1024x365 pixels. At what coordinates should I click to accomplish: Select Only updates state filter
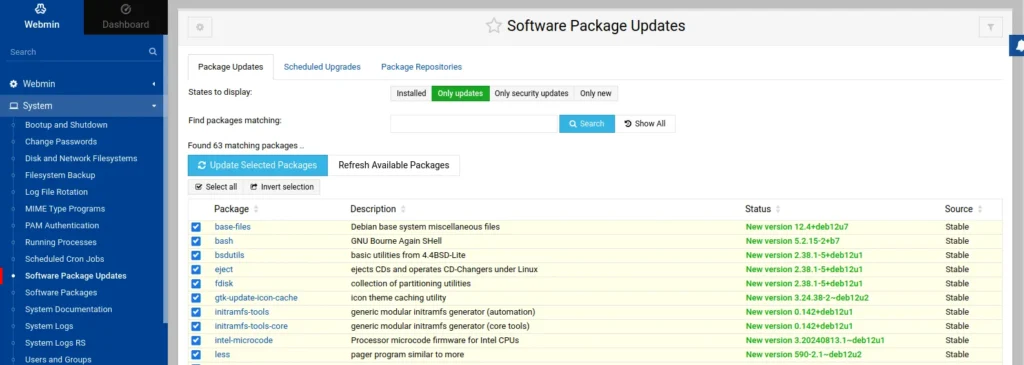(460, 93)
